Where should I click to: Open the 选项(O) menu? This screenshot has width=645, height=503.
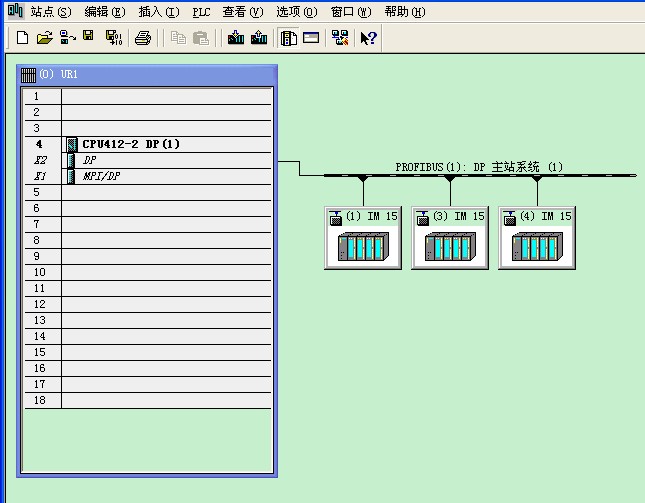296,12
